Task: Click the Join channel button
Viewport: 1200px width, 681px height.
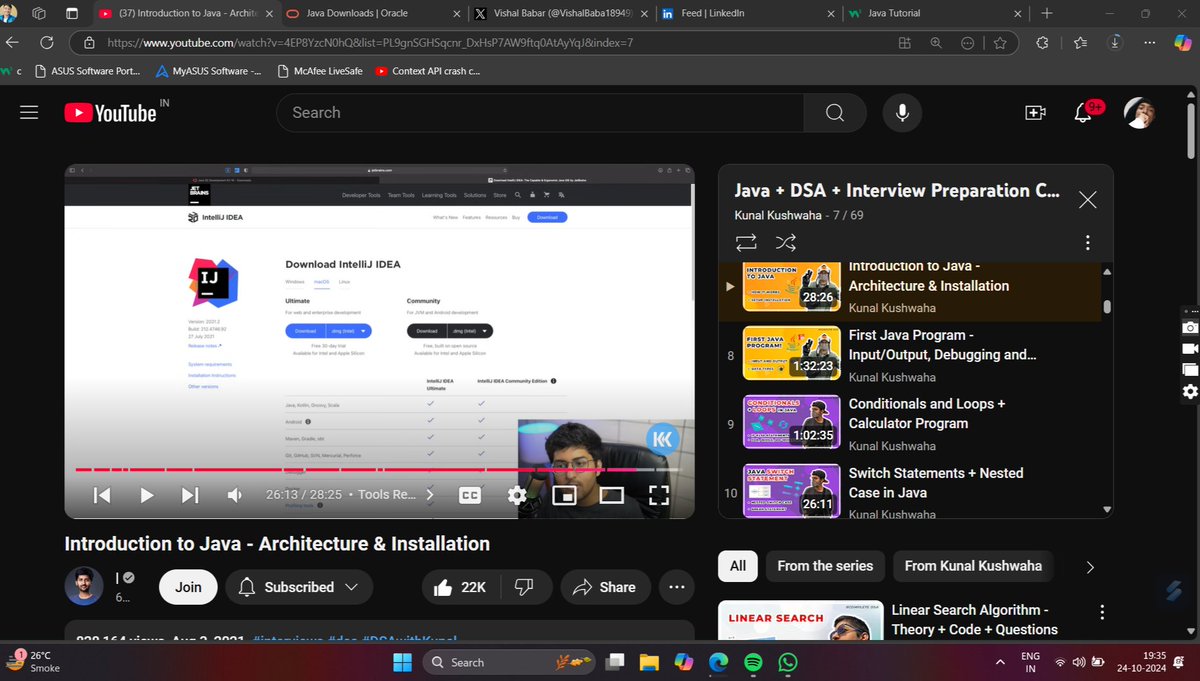Action: coord(188,587)
